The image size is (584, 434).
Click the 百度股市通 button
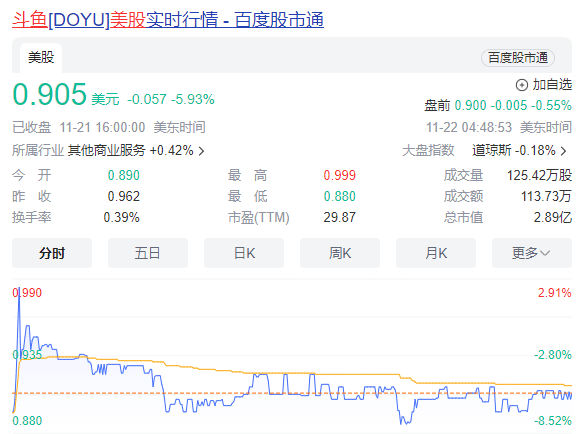518,58
